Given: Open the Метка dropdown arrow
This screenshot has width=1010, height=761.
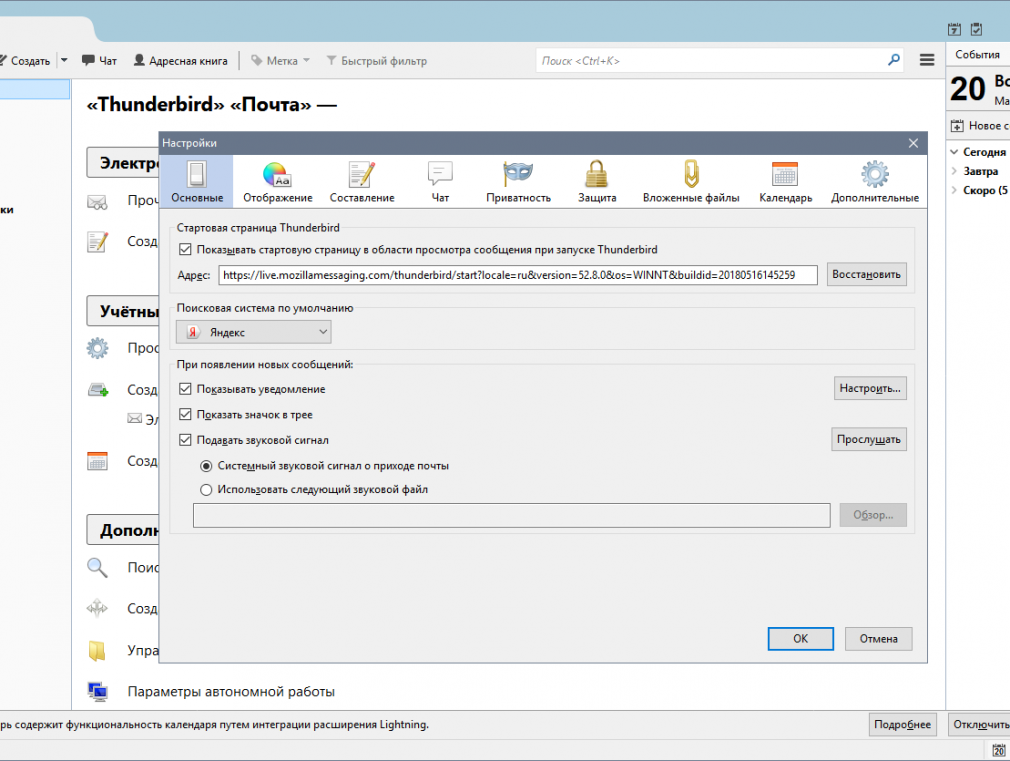Looking at the screenshot, I should [307, 61].
